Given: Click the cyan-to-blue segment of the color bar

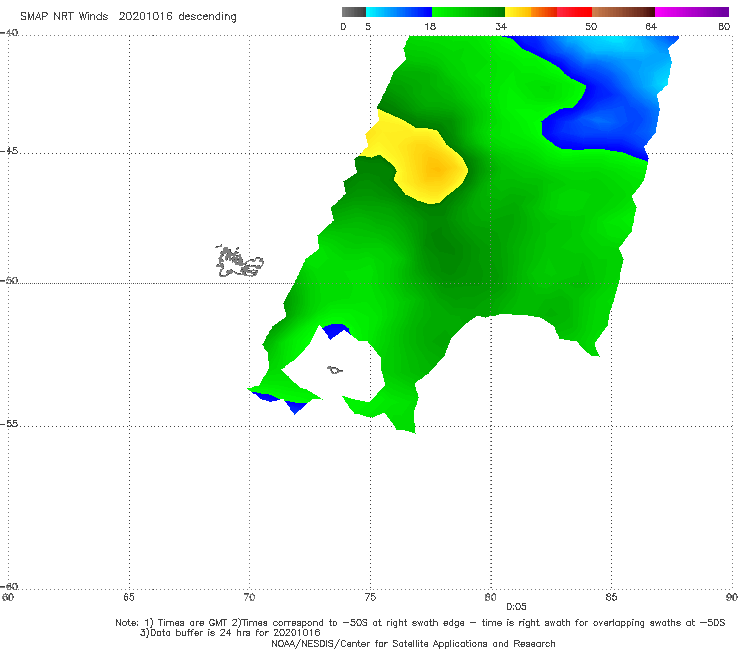Looking at the screenshot, I should pyautogui.click(x=399, y=12).
